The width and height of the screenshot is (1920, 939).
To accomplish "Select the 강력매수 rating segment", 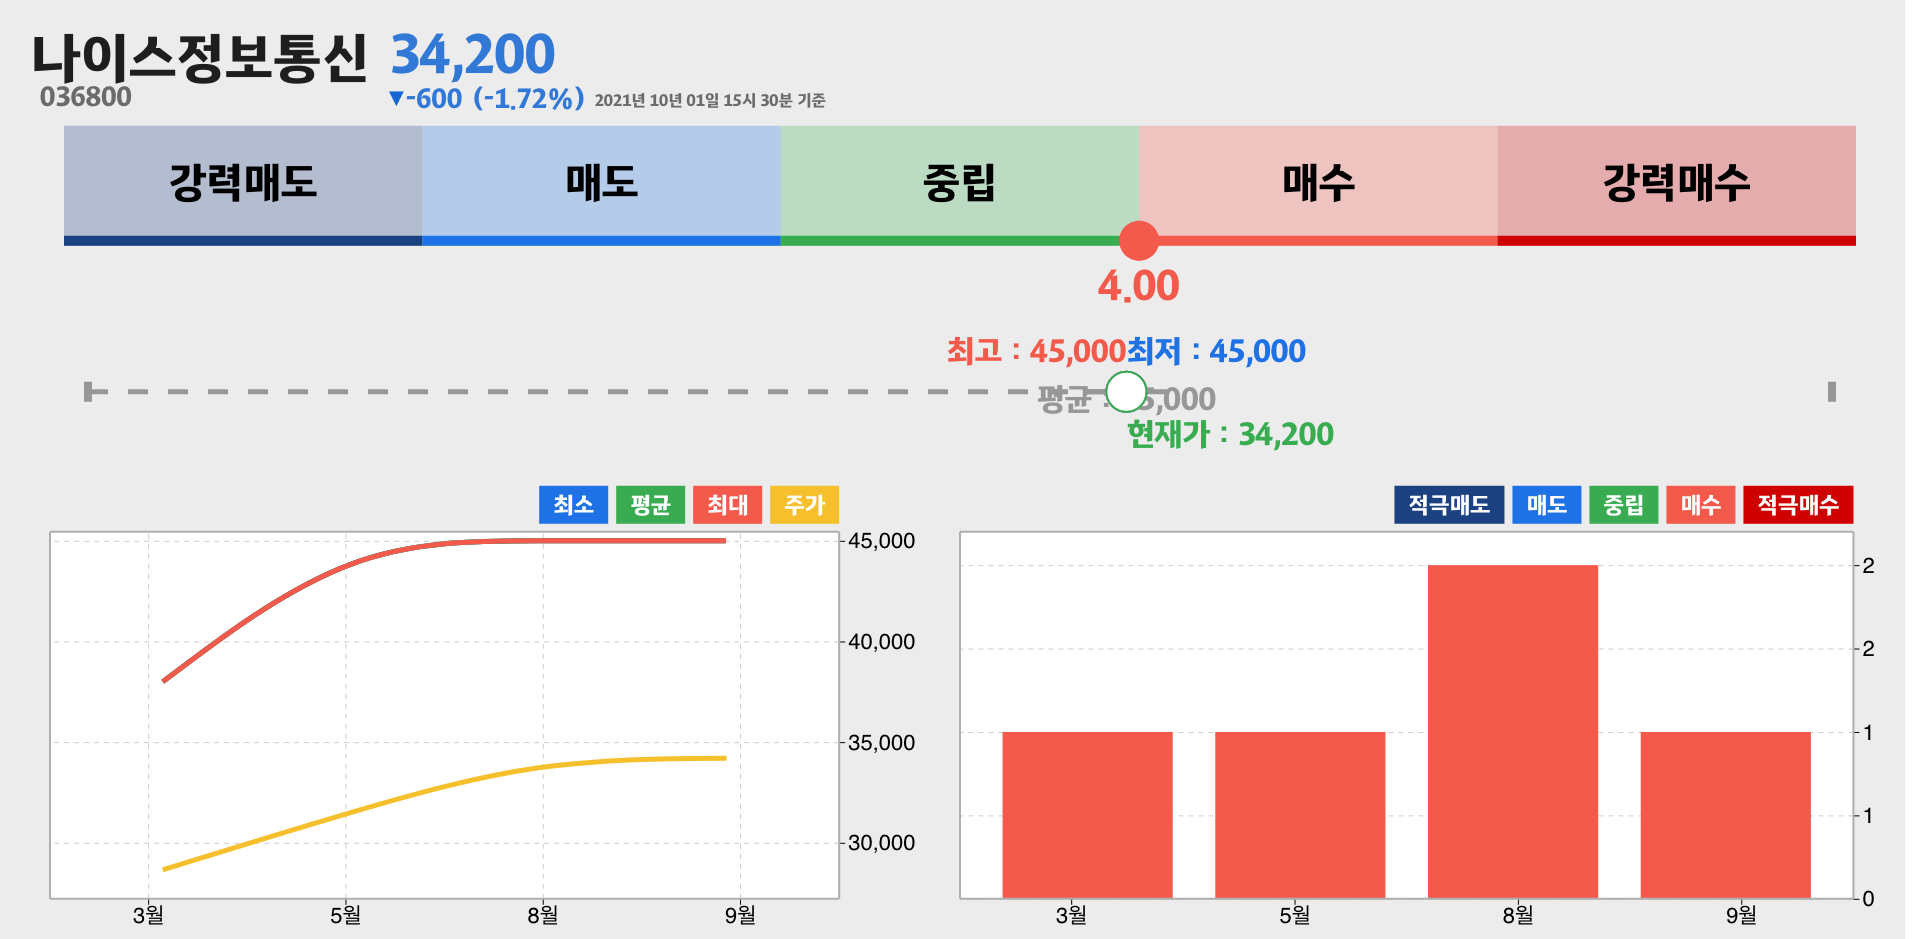I will point(1677,185).
